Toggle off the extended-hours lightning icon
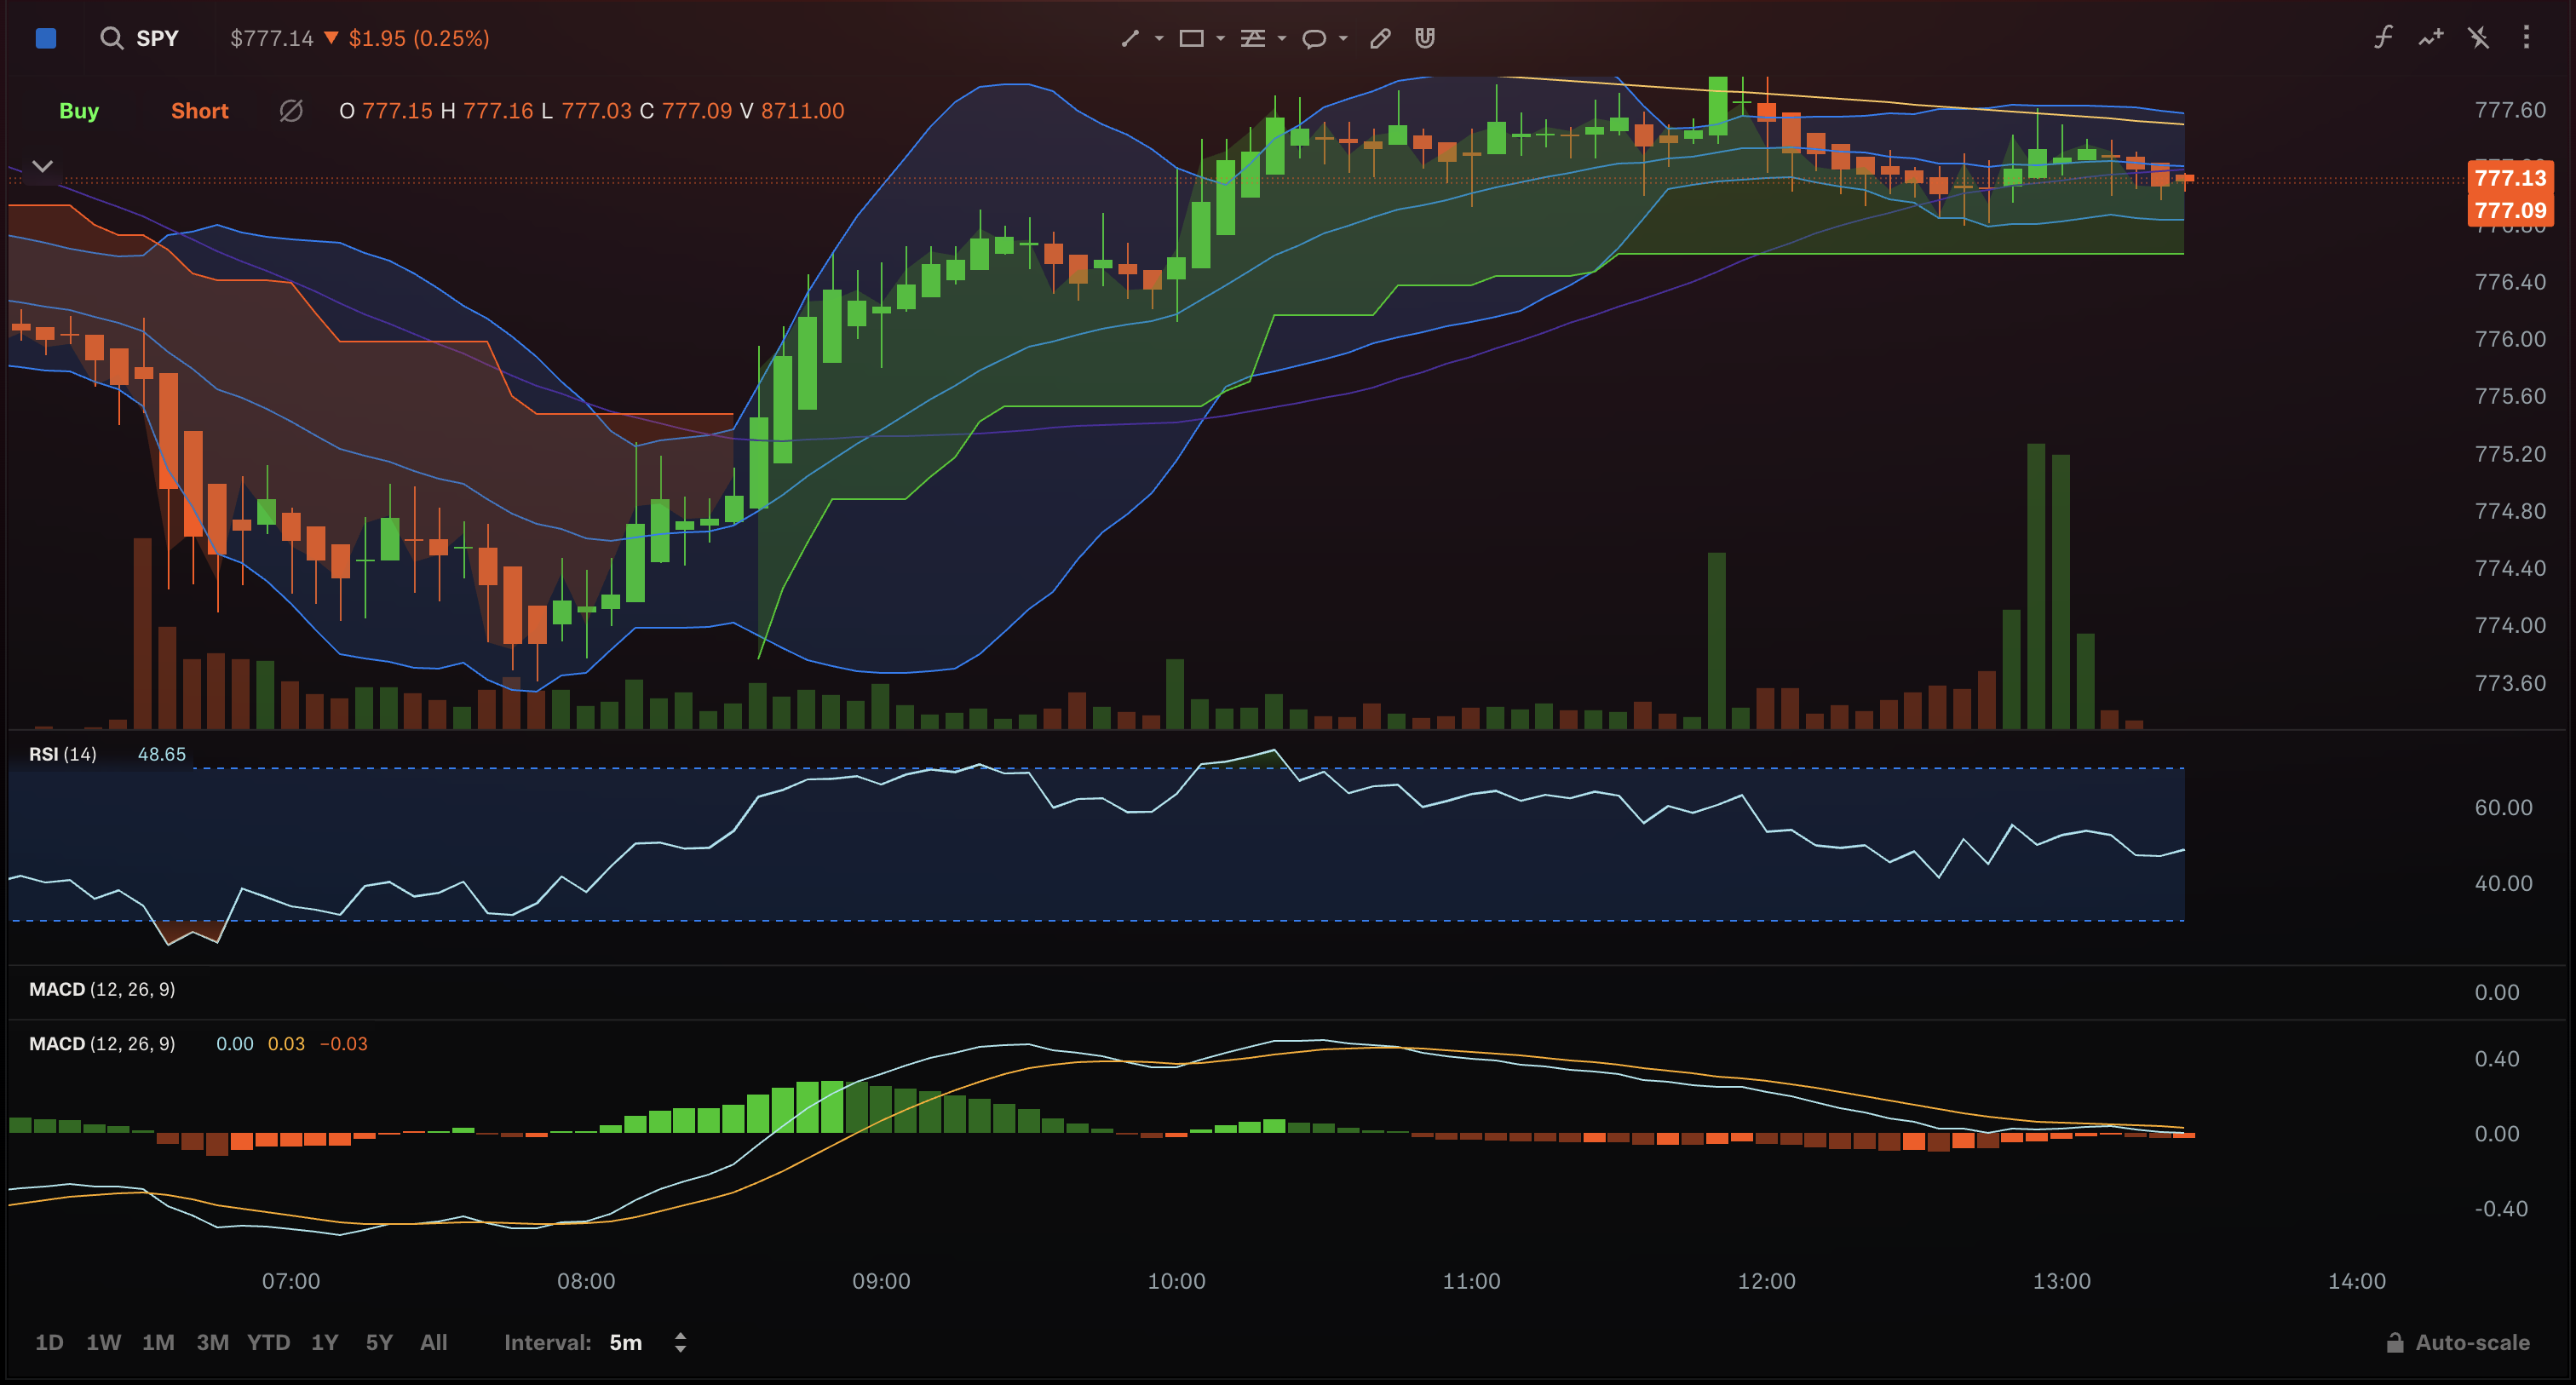 pyautogui.click(x=2478, y=38)
